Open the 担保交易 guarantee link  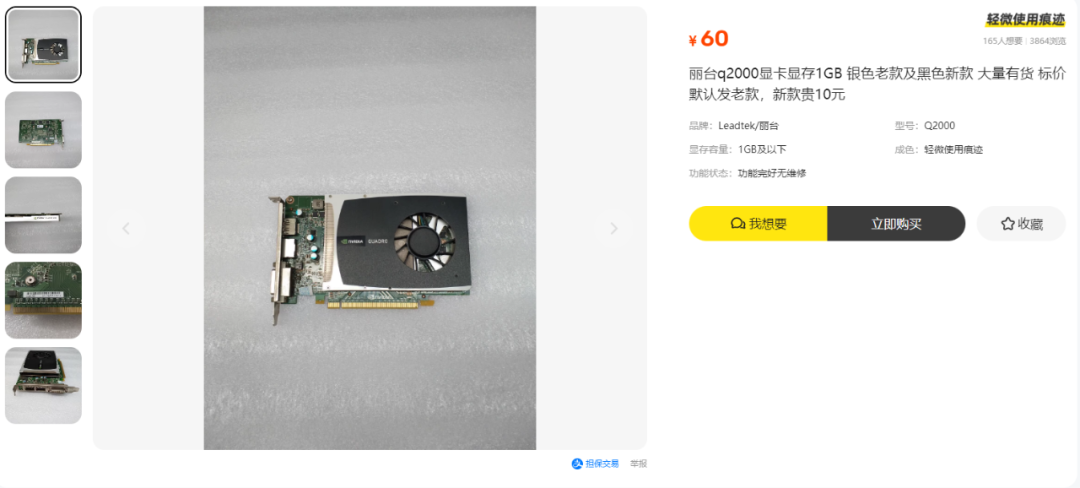(x=596, y=464)
